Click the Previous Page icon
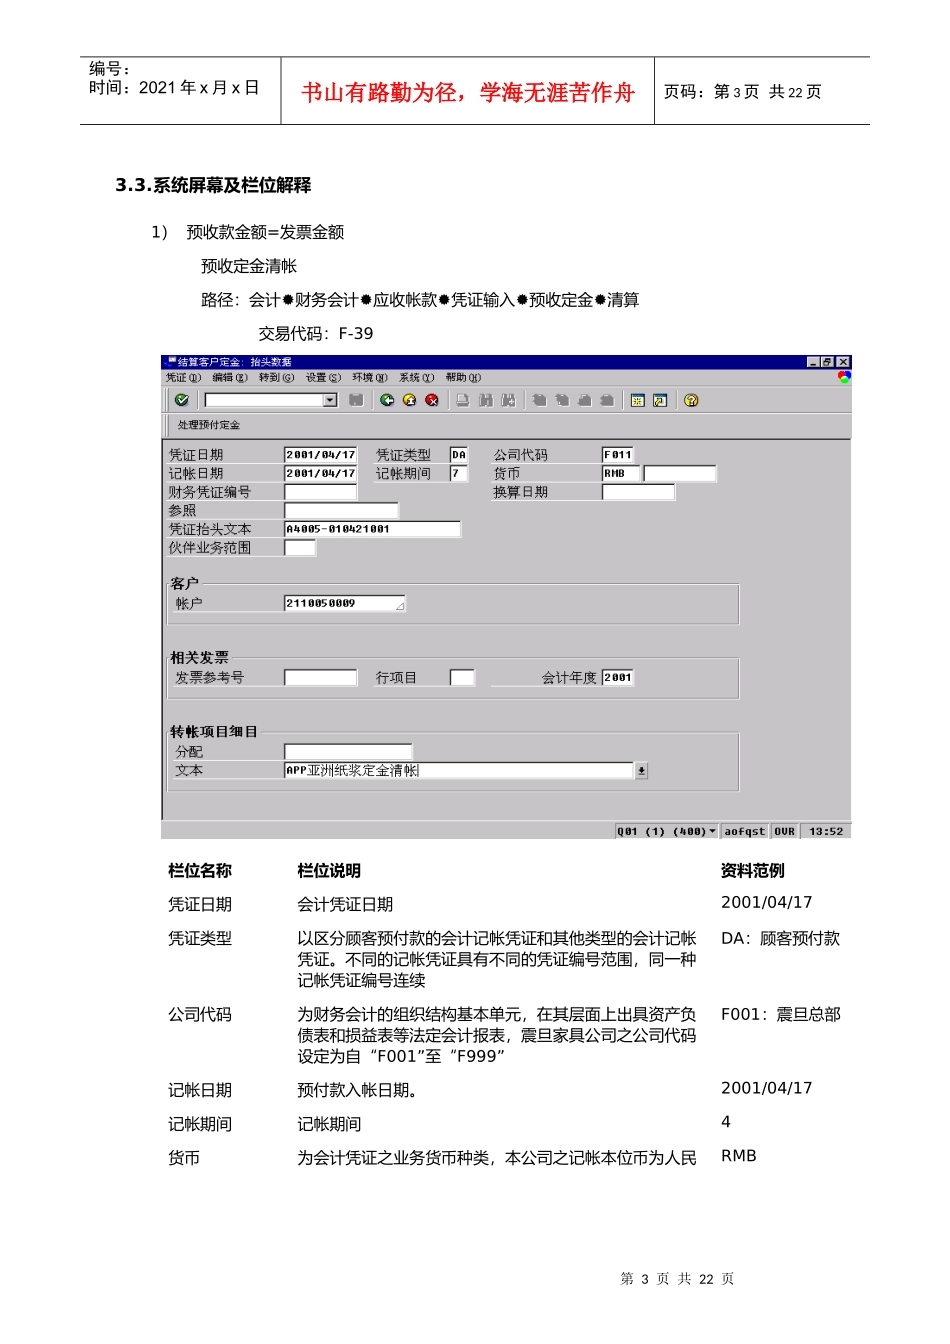This screenshot has width=950, height=1344. [562, 400]
